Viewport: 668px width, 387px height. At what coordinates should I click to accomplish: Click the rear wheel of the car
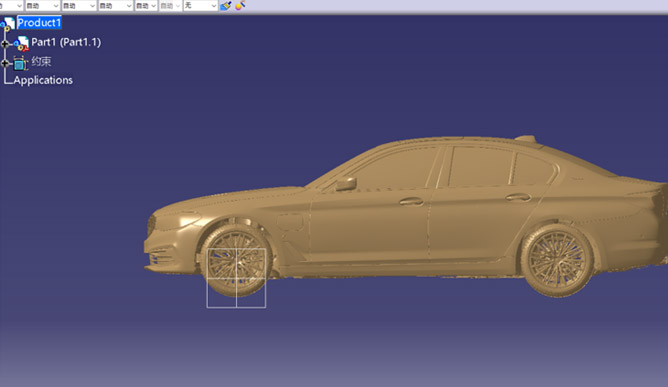click(x=557, y=260)
